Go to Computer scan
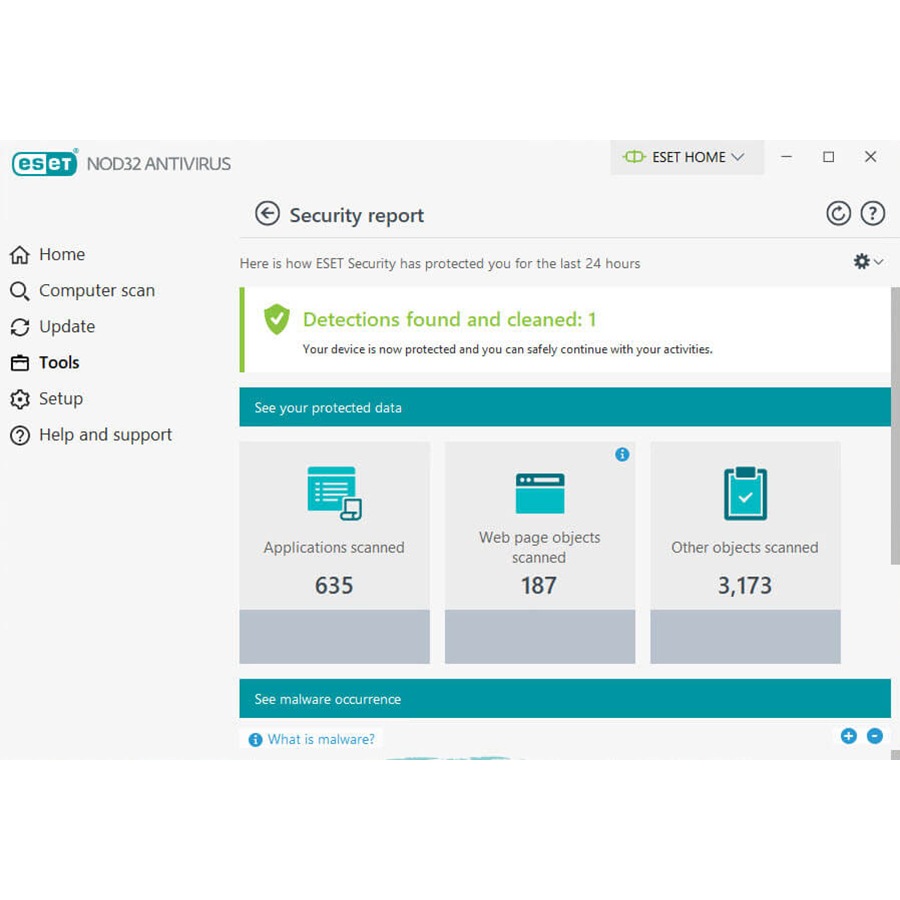The image size is (900, 900). [x=97, y=290]
